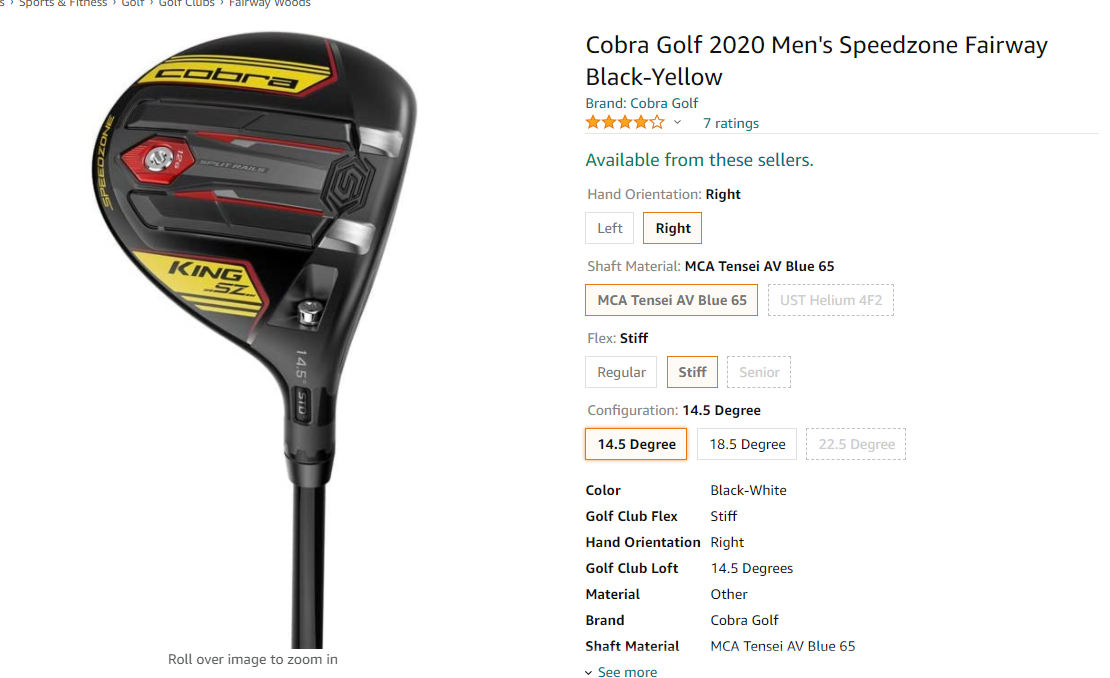Image resolution: width=1110 pixels, height=678 pixels.
Task: Choose the 14.5 Degree configuration
Action: click(636, 444)
